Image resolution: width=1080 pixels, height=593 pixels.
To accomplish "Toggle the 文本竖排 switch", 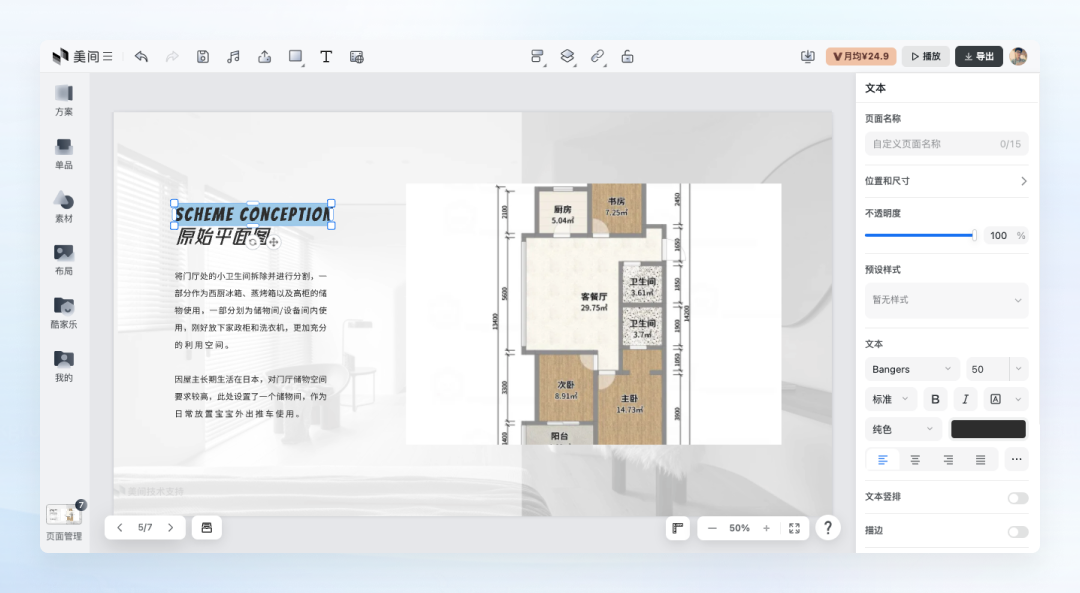I will (1017, 498).
